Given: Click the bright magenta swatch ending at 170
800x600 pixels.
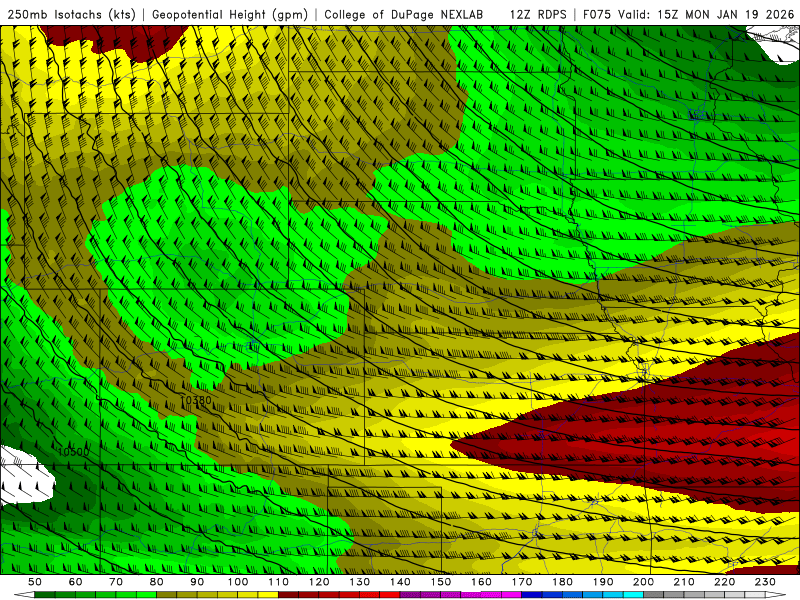Looking at the screenshot, I should click(x=512, y=595).
